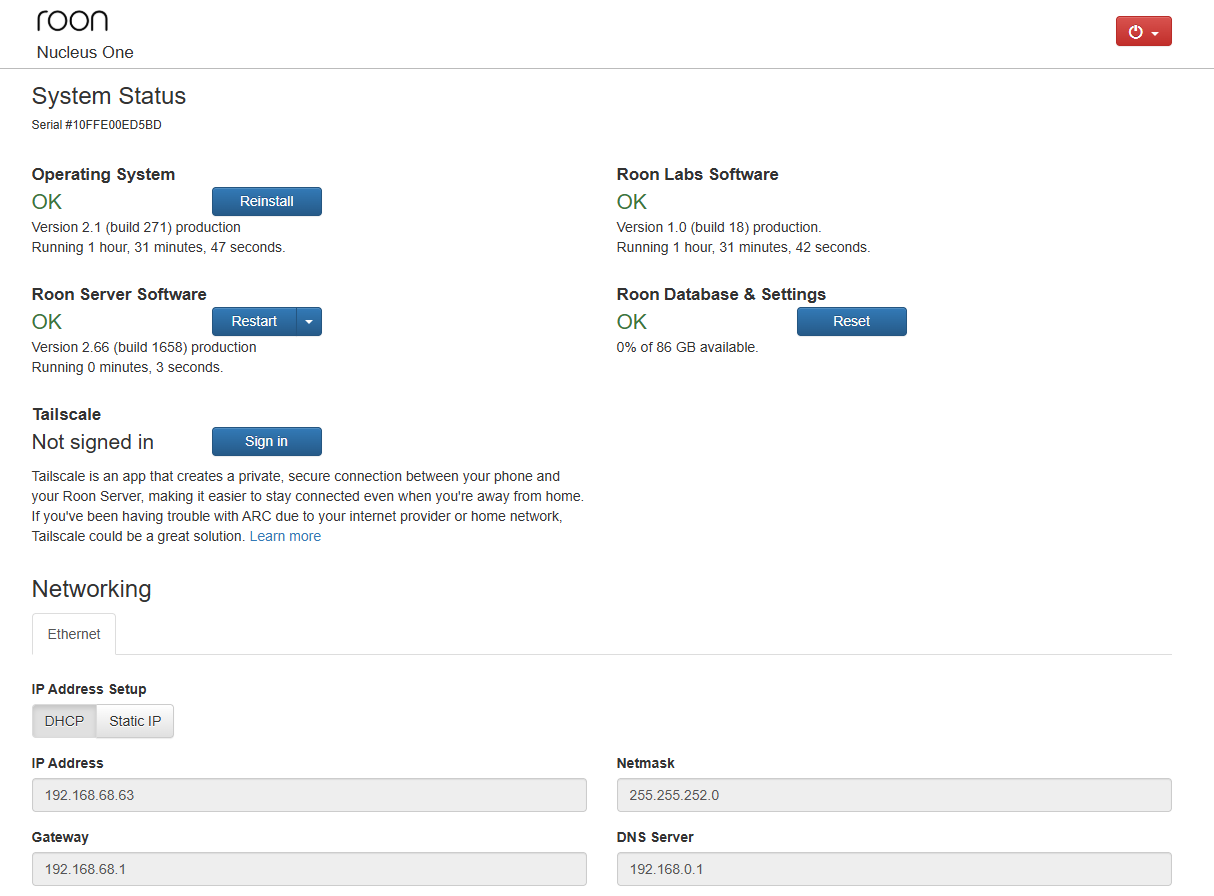Click the Gateway field label
Screen dimensions: 1214x896
point(60,837)
